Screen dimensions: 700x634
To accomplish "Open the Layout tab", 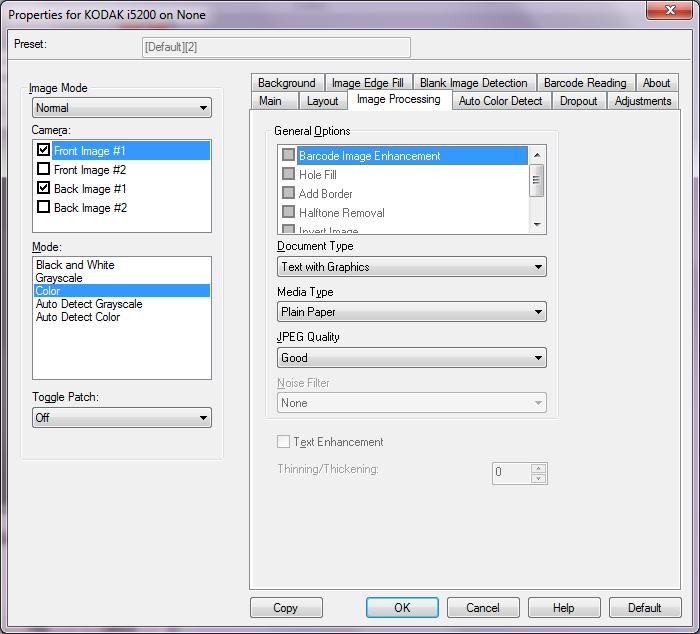I will [x=322, y=101].
